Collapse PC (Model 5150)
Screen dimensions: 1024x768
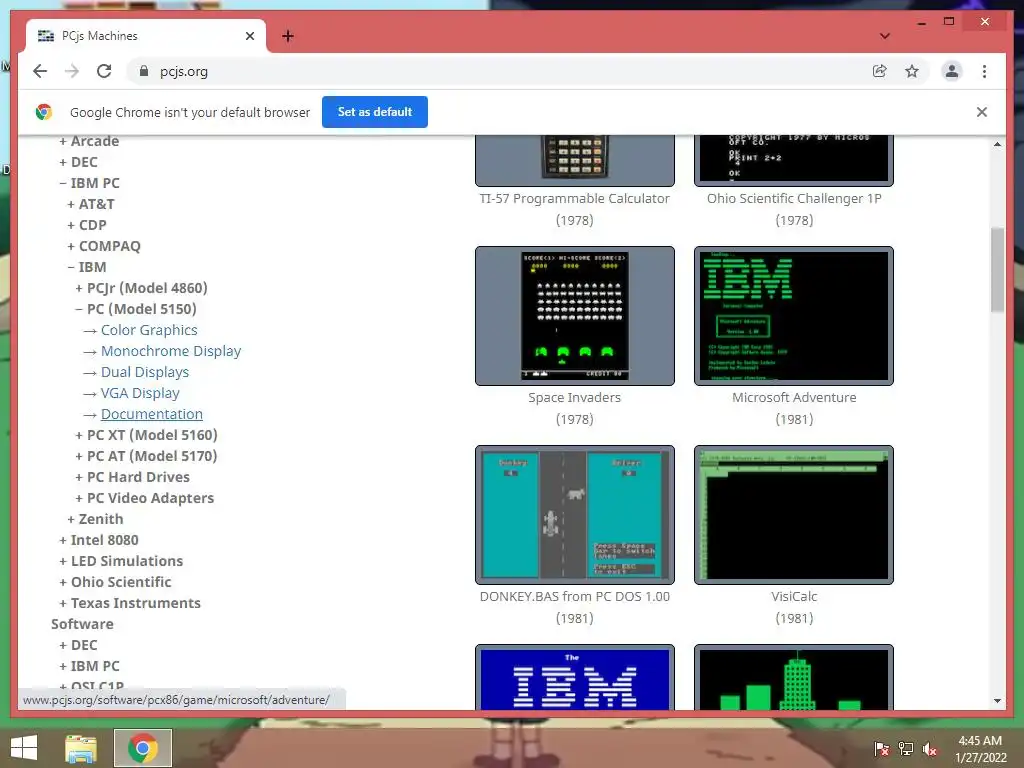(136, 309)
